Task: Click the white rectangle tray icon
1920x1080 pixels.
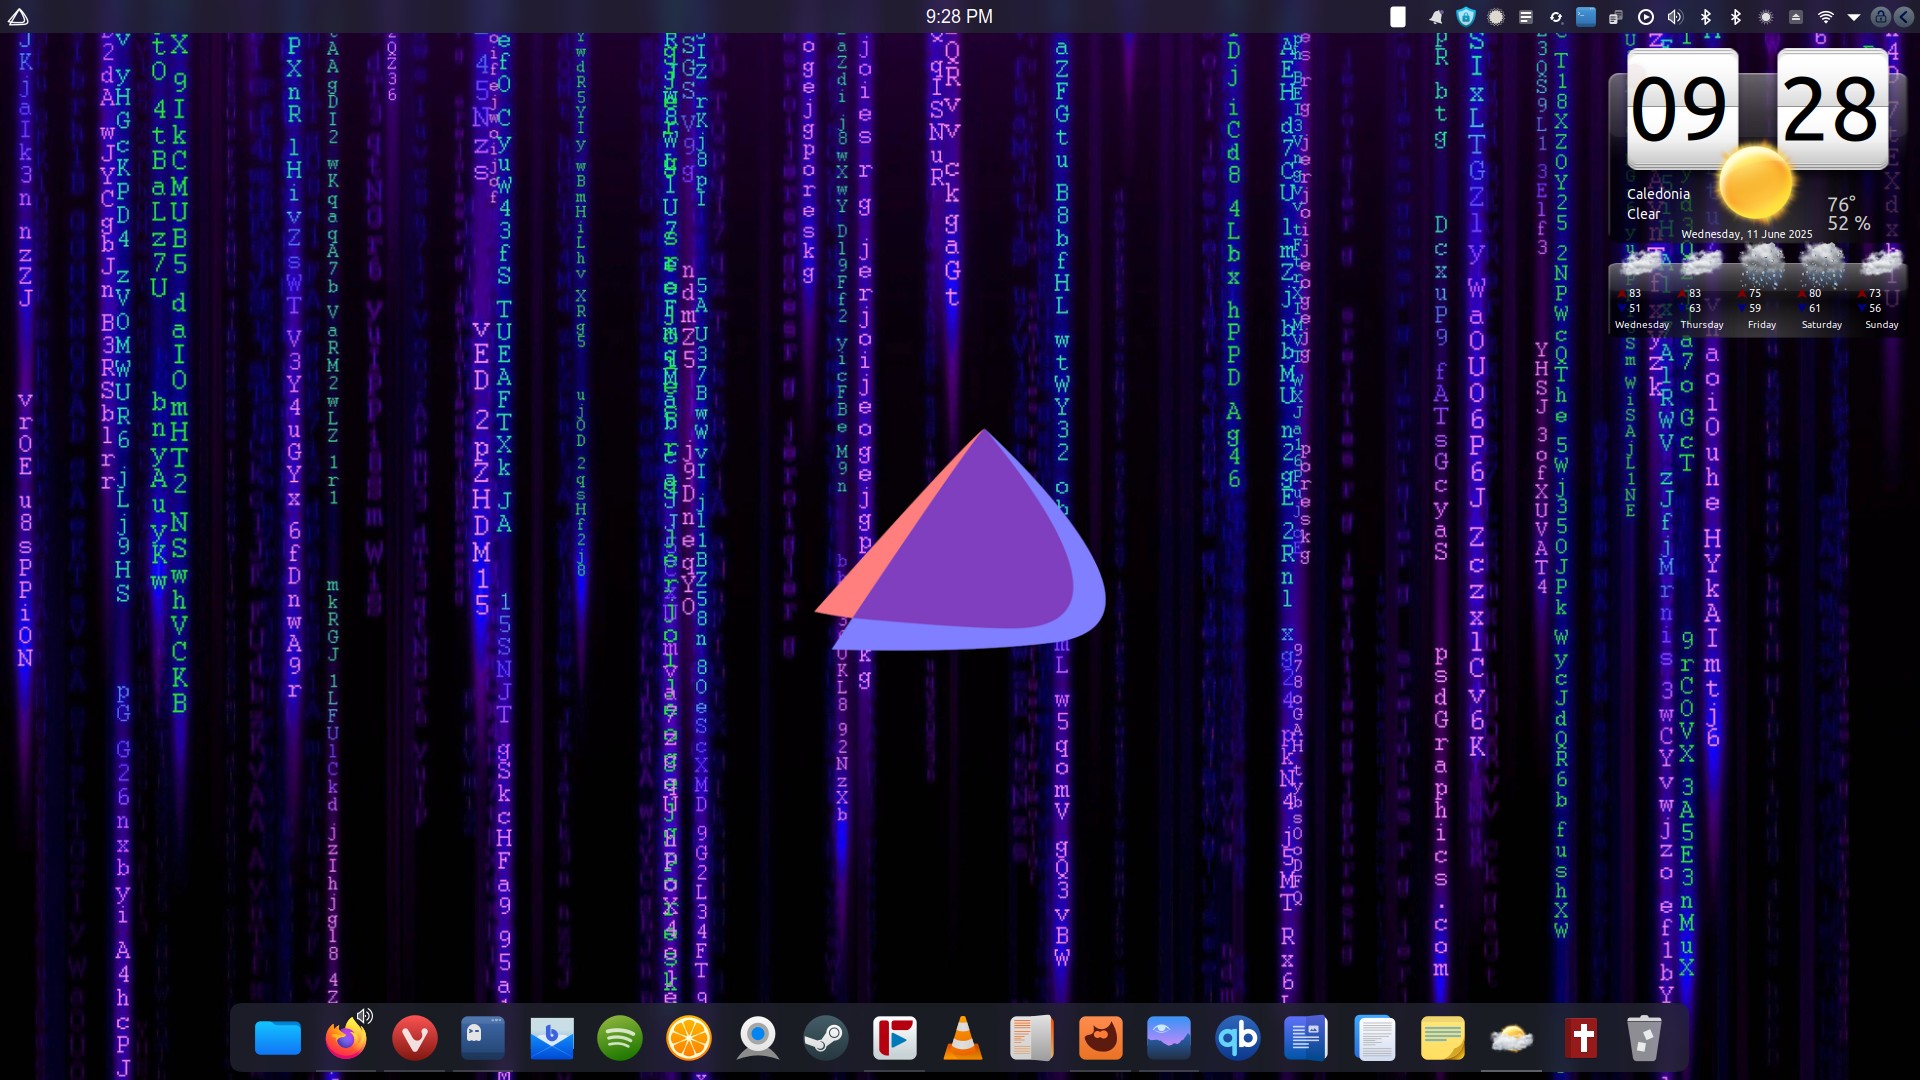Action: click(x=1398, y=17)
